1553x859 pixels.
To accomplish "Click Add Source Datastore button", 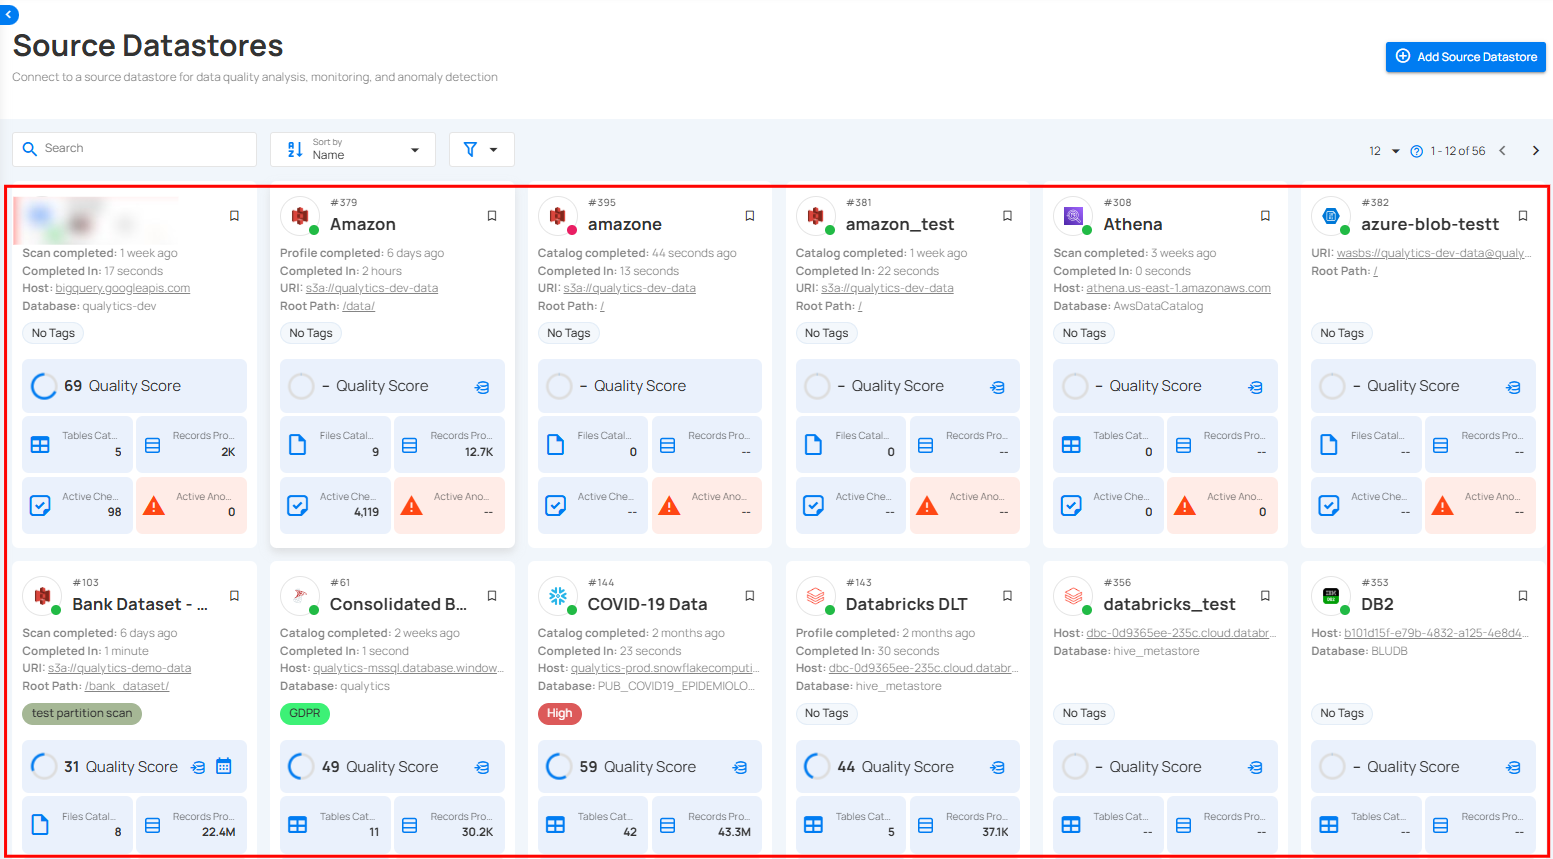I will click(1465, 57).
